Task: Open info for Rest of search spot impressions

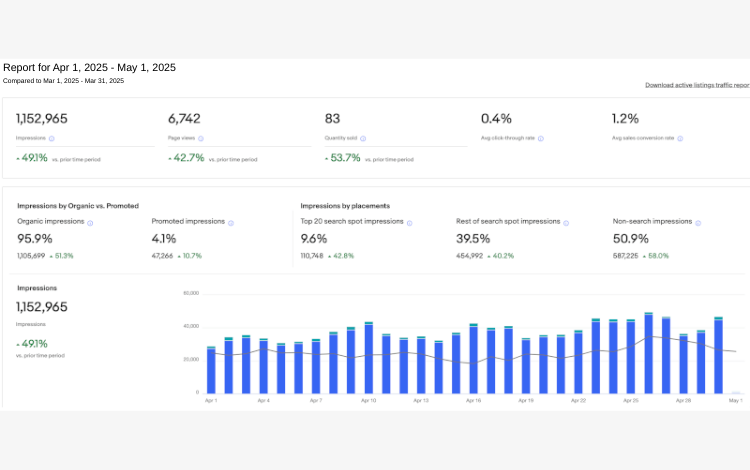Action: coord(566,223)
